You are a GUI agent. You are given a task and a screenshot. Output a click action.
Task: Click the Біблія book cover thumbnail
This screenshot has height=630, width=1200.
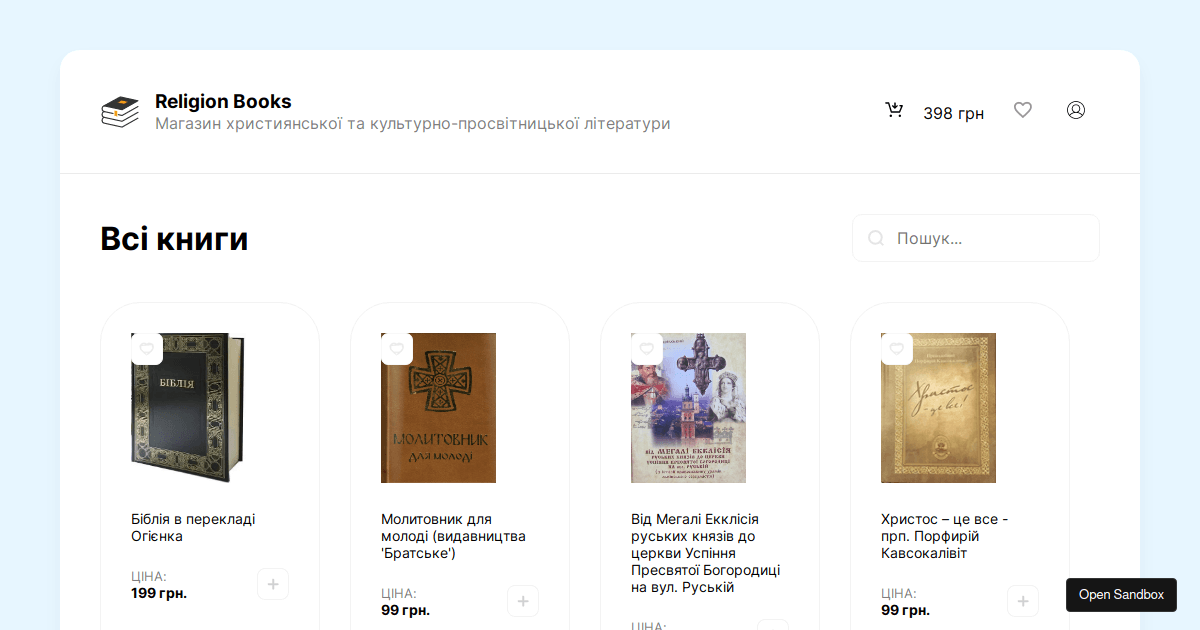(188, 408)
